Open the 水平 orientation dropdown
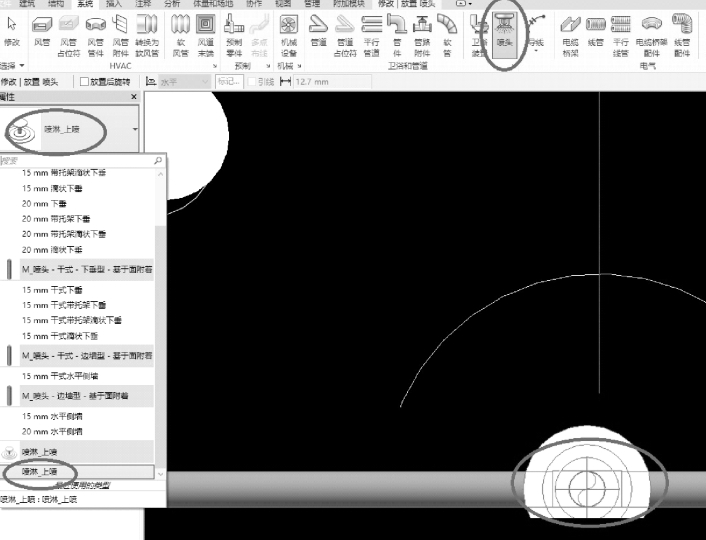Screen dimensions: 706x540 (x=184, y=82)
